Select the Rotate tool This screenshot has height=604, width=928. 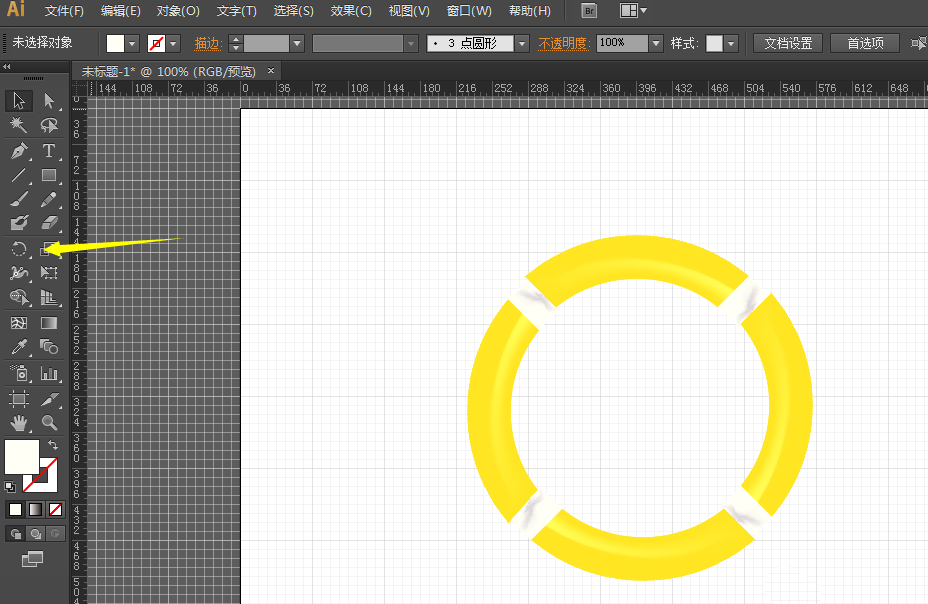point(19,249)
